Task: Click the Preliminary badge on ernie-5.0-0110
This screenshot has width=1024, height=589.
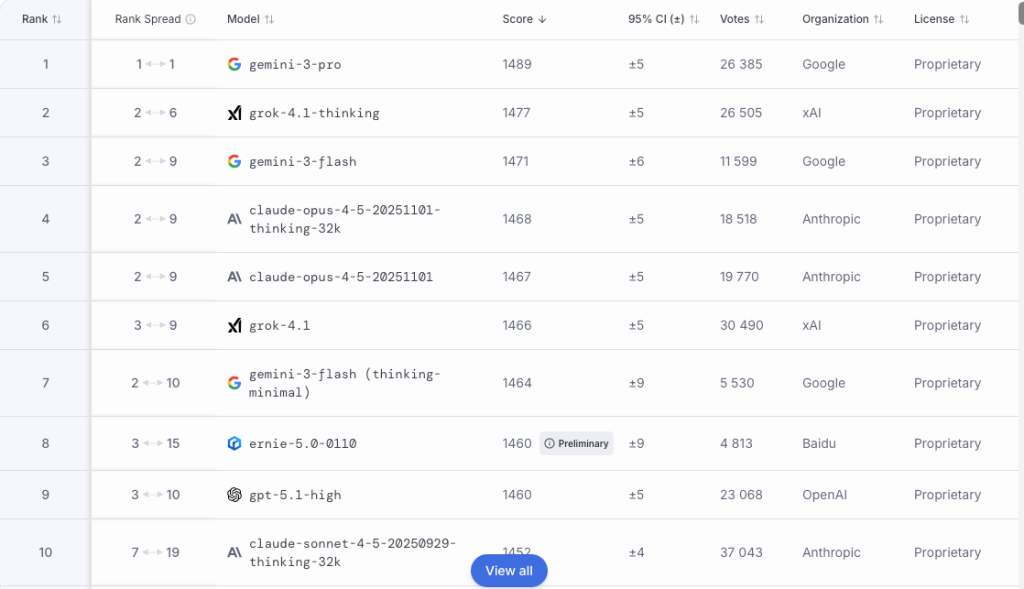Action: coord(577,443)
